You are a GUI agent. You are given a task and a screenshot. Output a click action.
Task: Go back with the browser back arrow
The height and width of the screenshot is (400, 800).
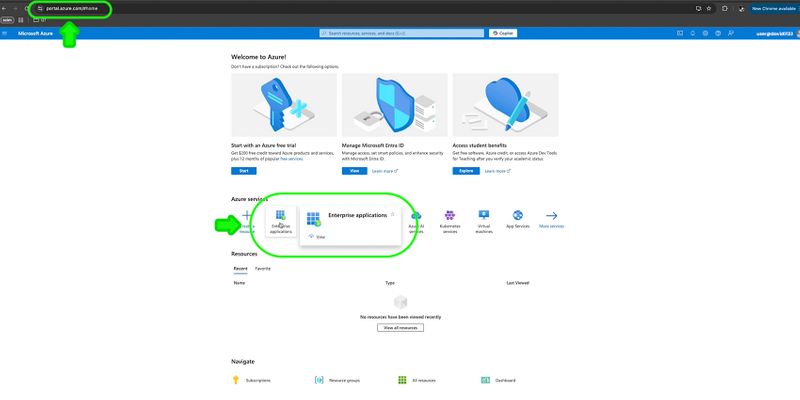click(x=4, y=9)
